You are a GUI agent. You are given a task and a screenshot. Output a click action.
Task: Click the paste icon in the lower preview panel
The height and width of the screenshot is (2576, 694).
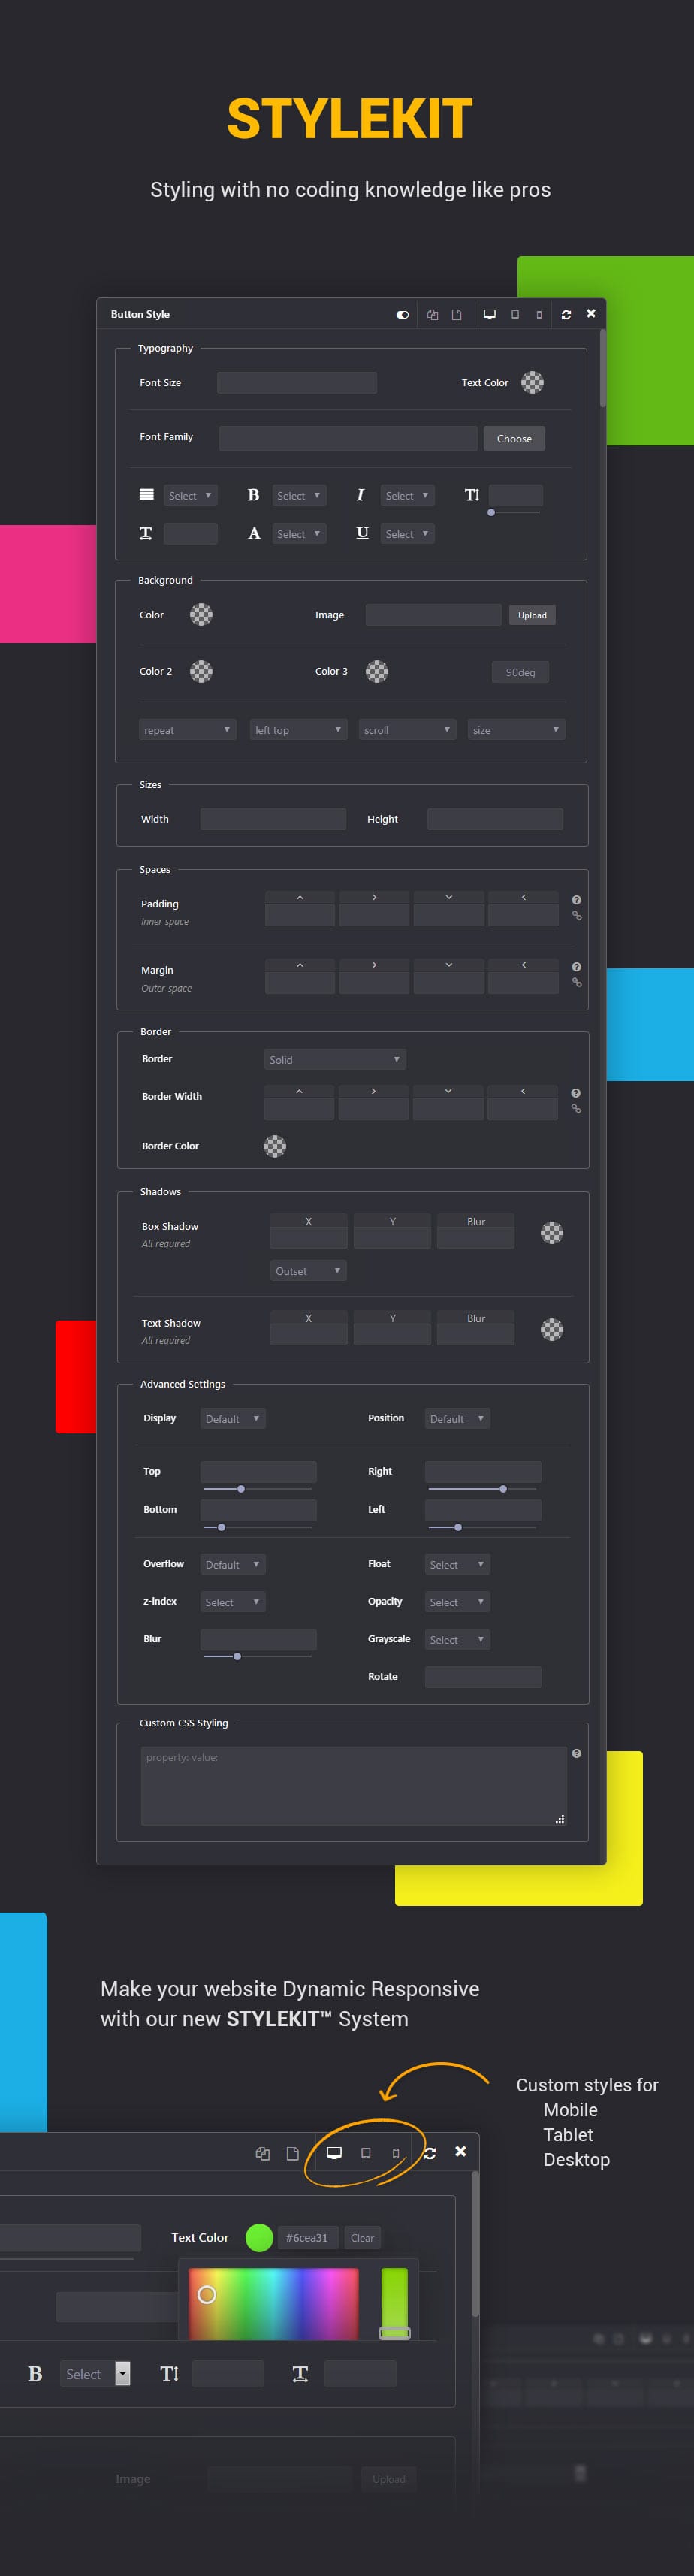tap(293, 2153)
